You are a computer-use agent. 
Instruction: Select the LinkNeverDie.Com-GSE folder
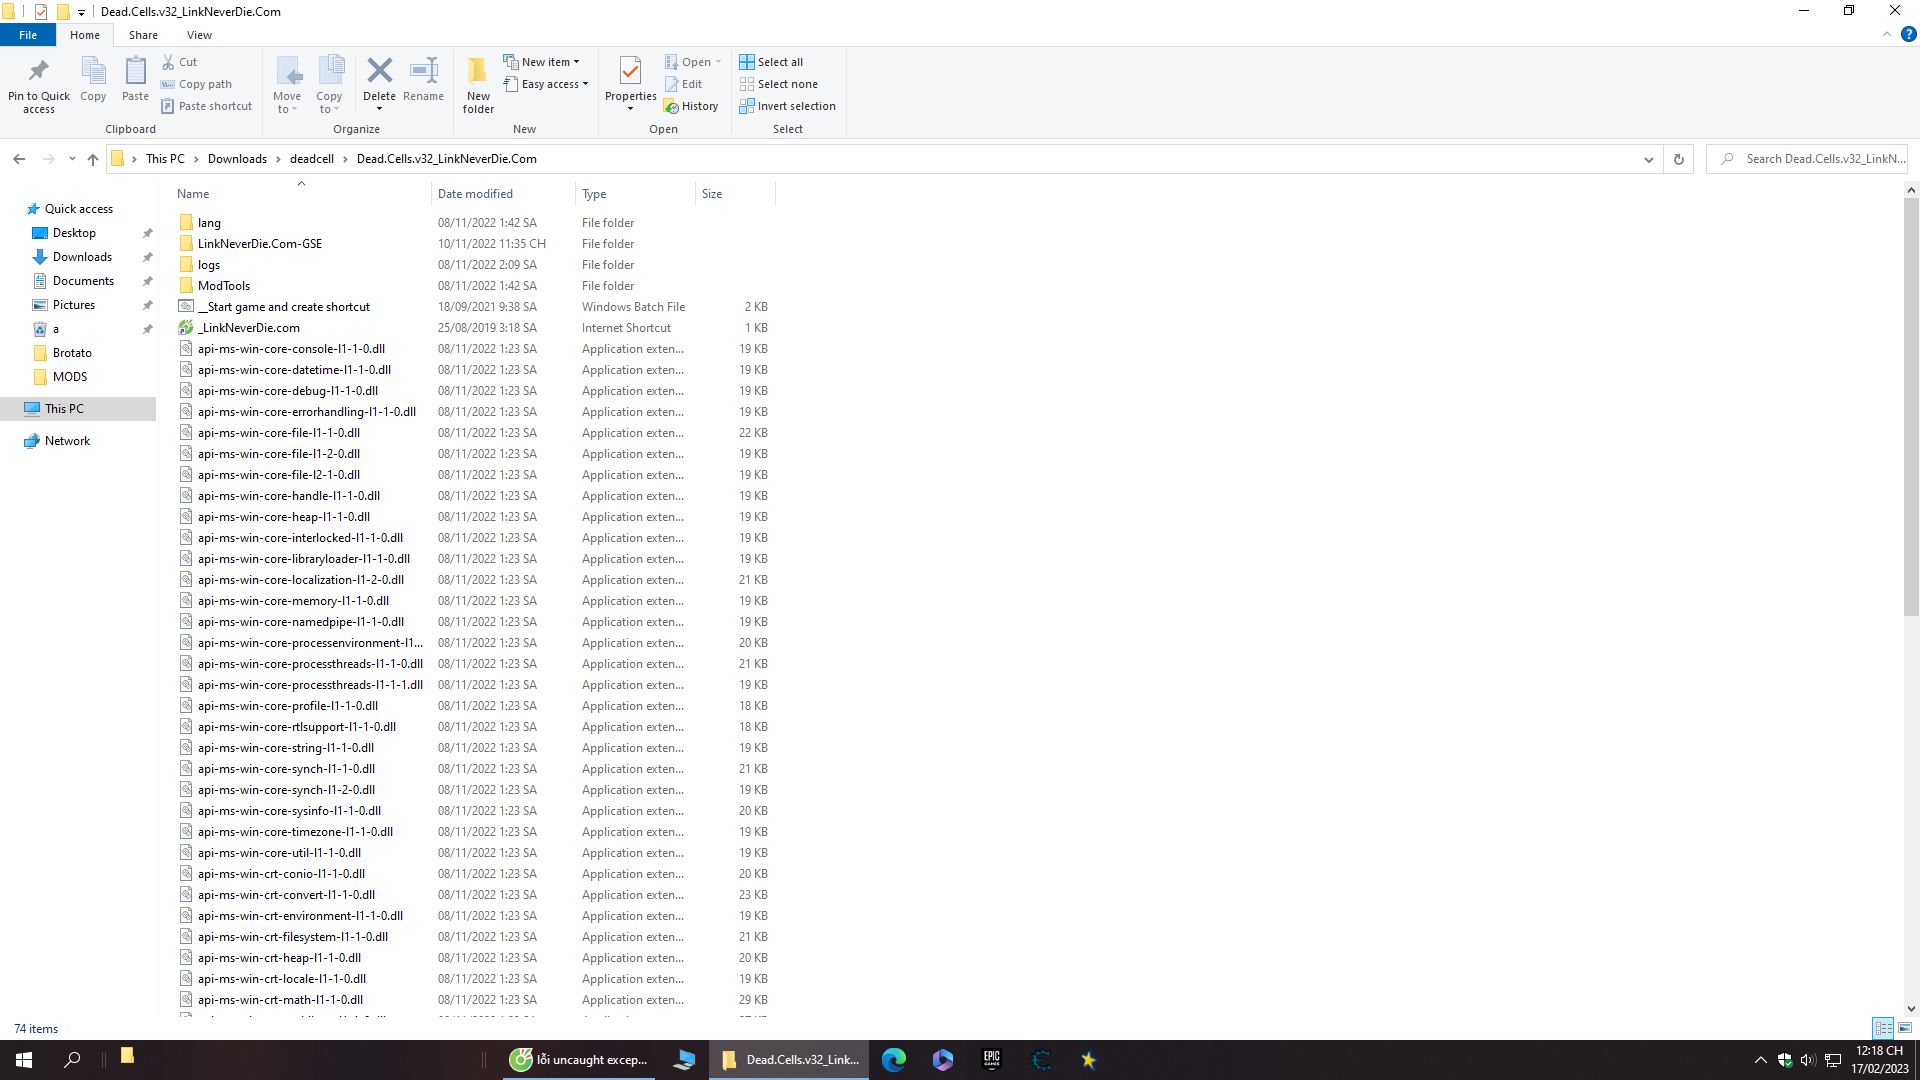[x=260, y=244]
